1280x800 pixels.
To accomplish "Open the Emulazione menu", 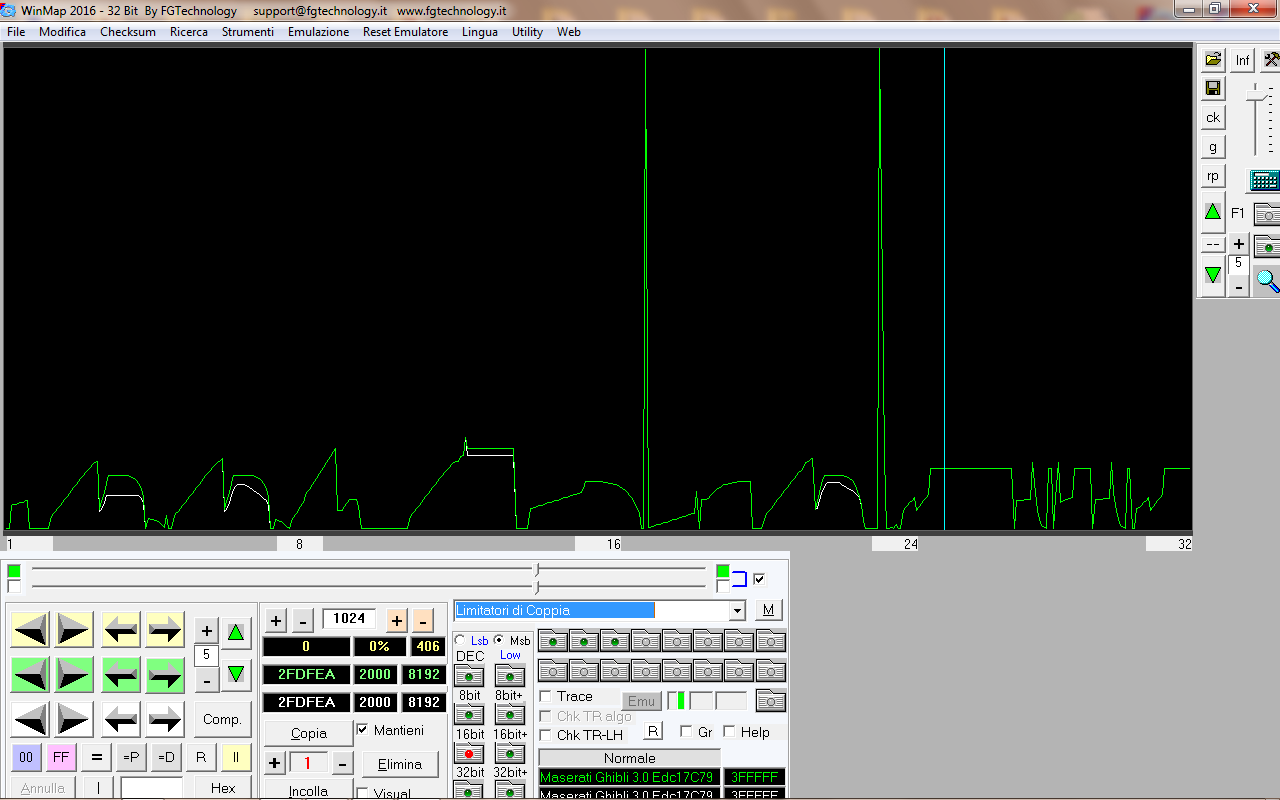I will (x=319, y=32).
